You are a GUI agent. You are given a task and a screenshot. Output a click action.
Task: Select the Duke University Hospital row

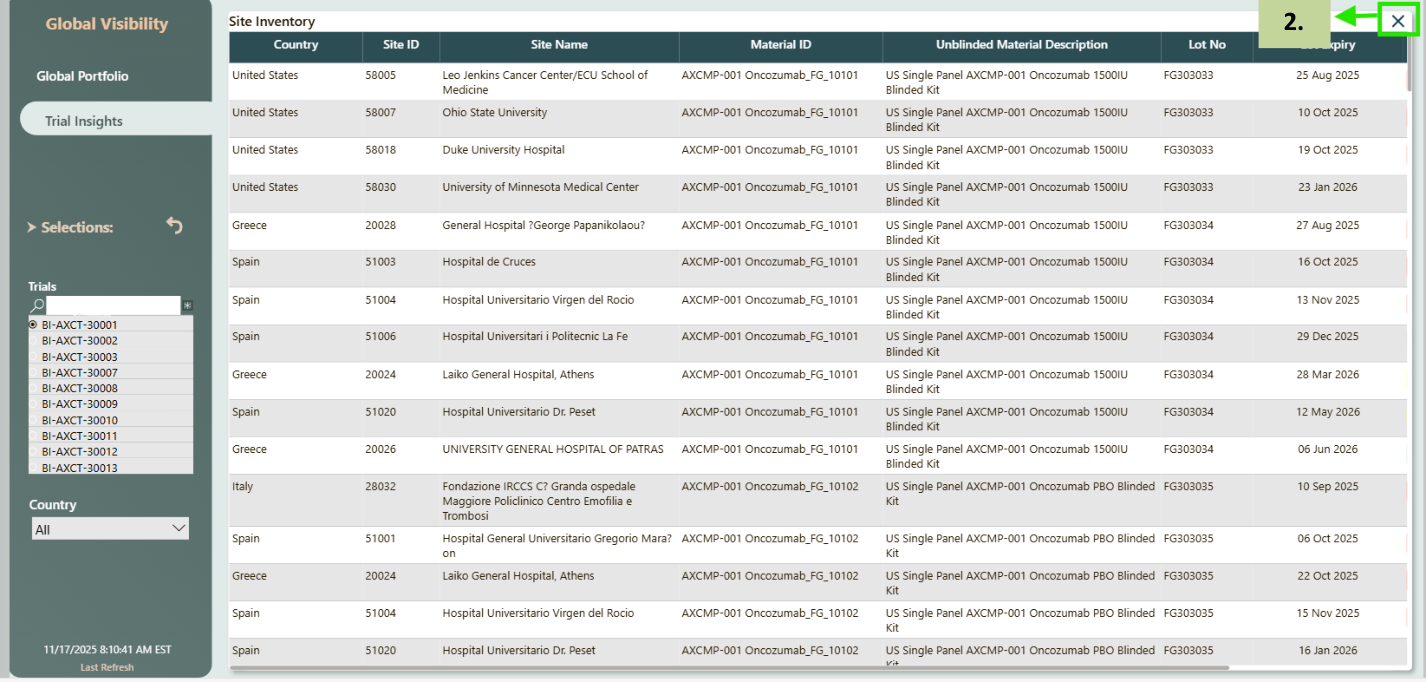pos(503,150)
